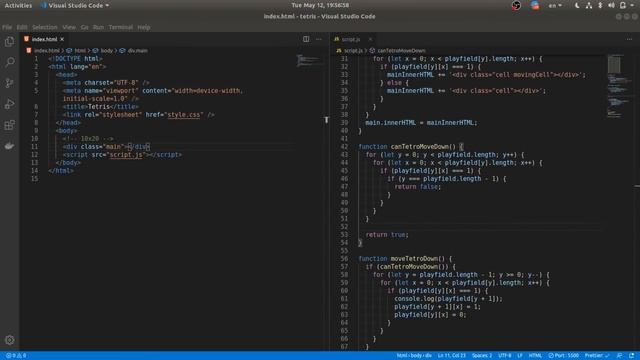Close the index.html tab
Viewport: 640px width, 360px height.
[62, 39]
